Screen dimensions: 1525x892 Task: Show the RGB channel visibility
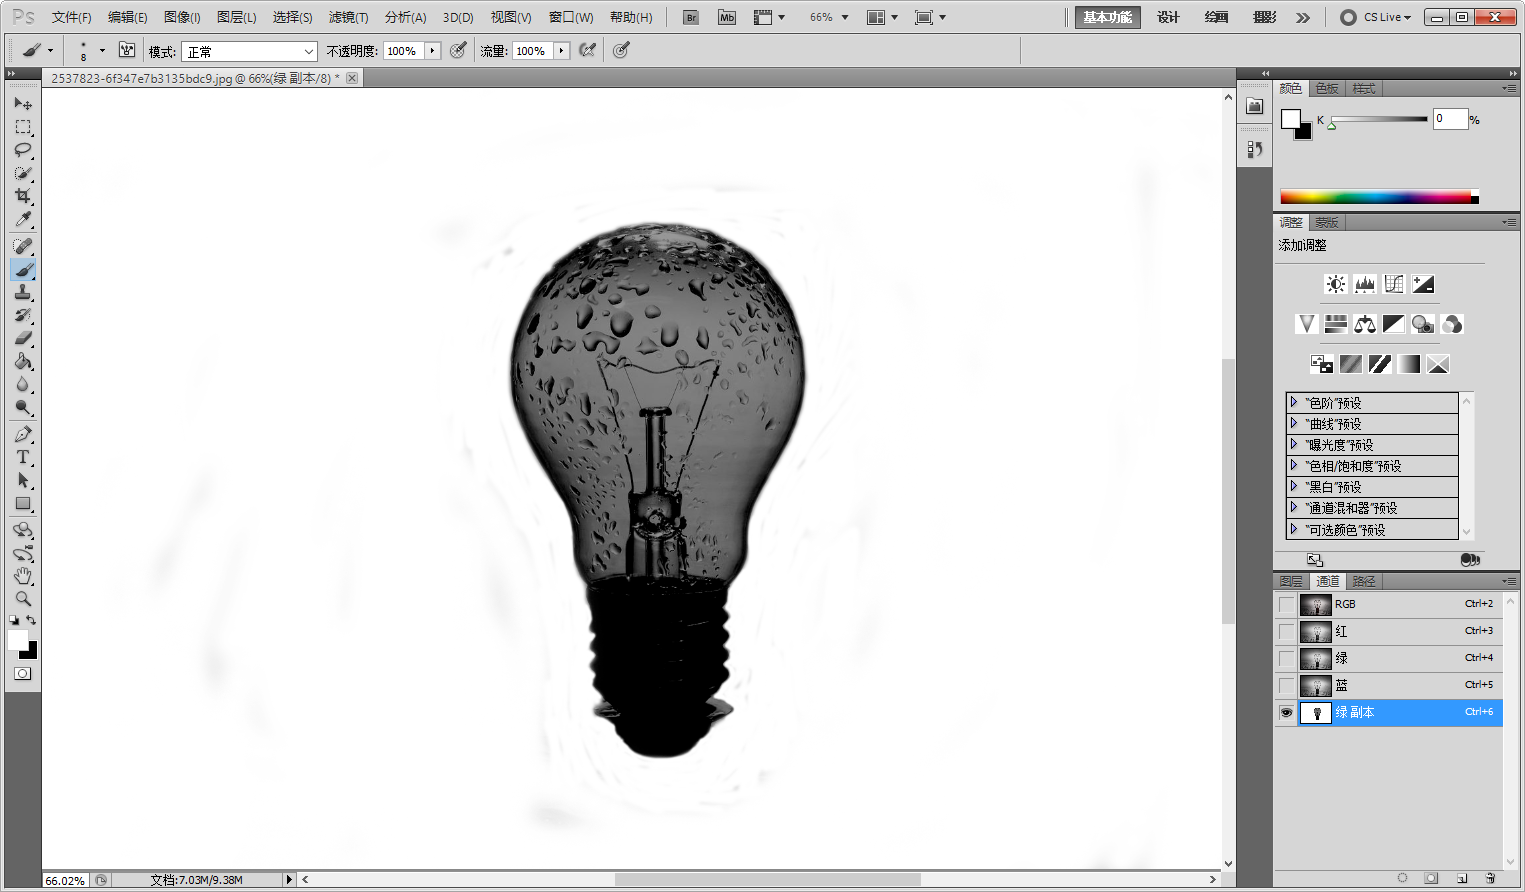click(1286, 604)
